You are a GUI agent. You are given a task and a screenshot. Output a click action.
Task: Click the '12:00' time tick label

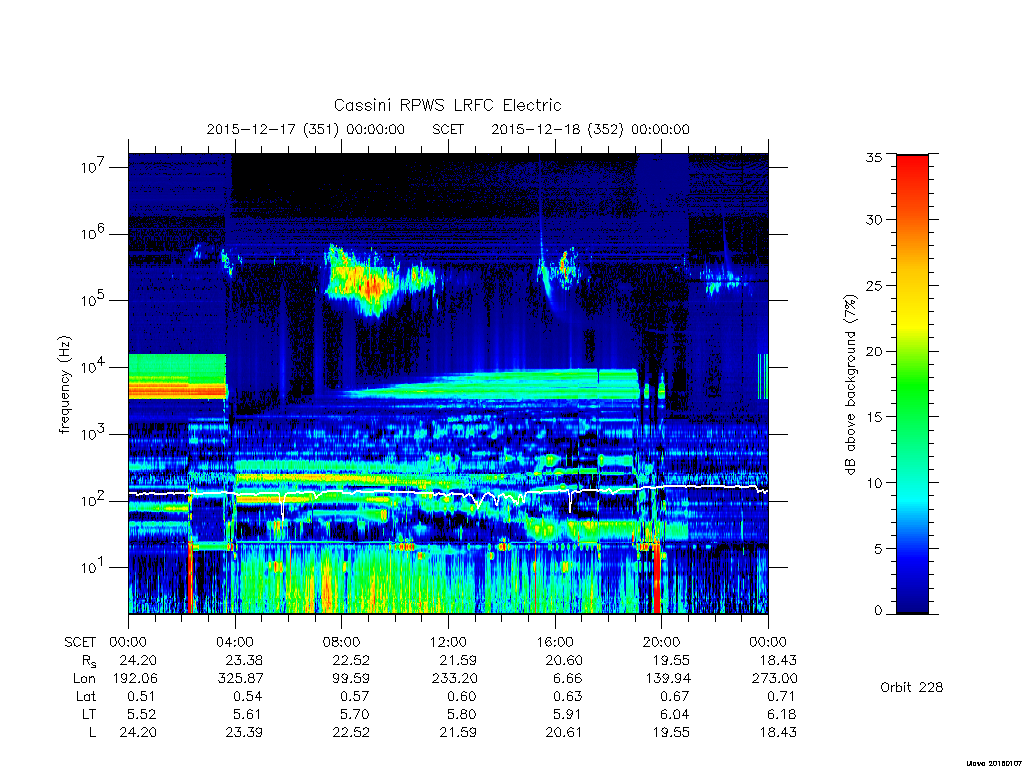pyautogui.click(x=448, y=643)
